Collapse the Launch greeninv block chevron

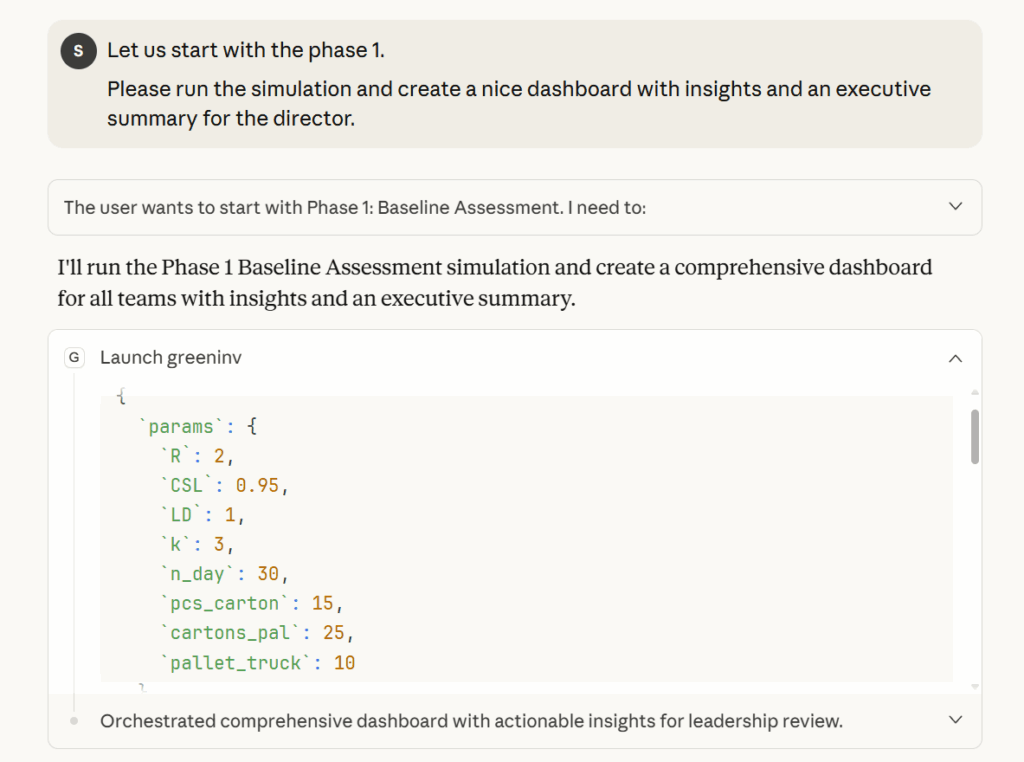pos(955,358)
